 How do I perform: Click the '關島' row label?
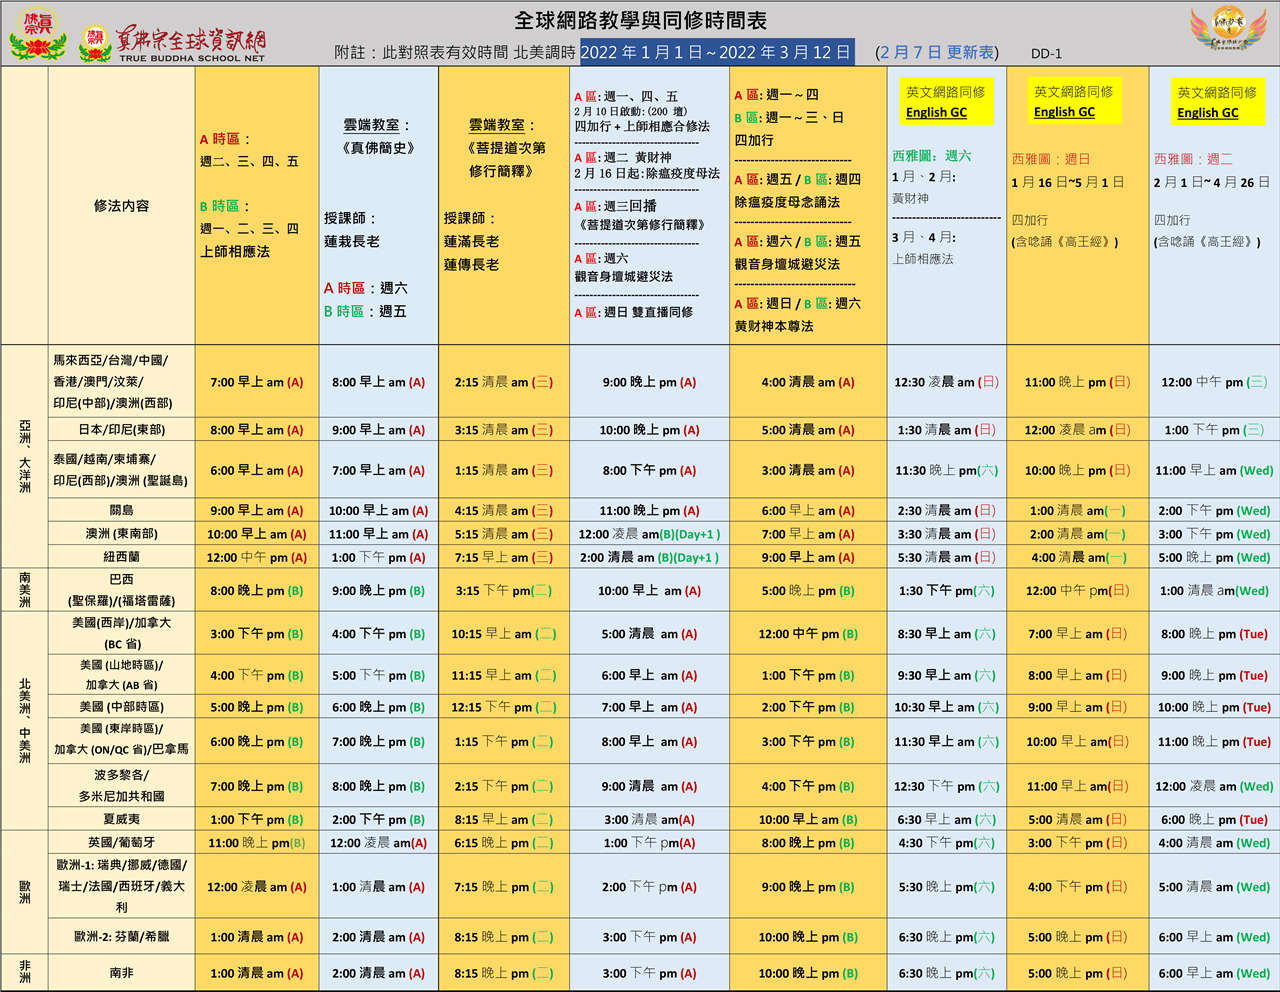[121, 510]
